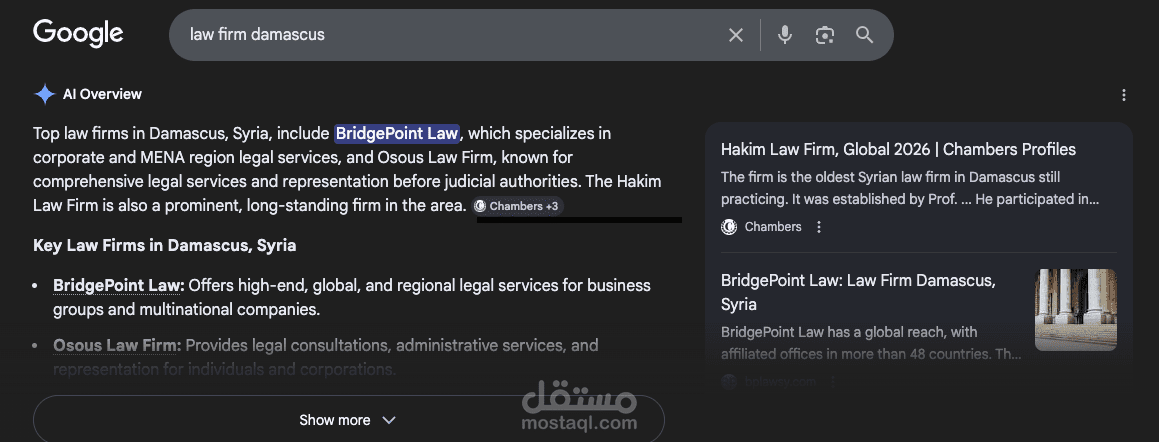
Task: Expand the overview with Show more
Action: [x=348, y=420]
